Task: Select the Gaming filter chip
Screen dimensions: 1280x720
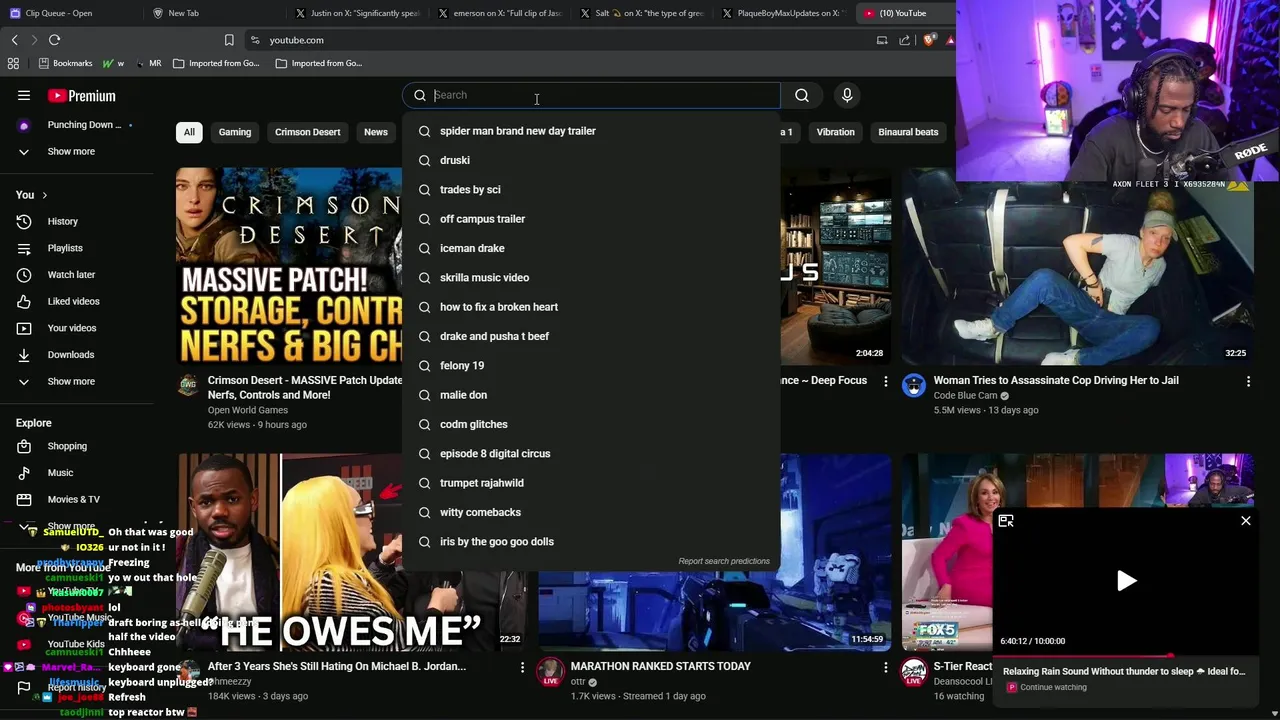Action: 235,132
